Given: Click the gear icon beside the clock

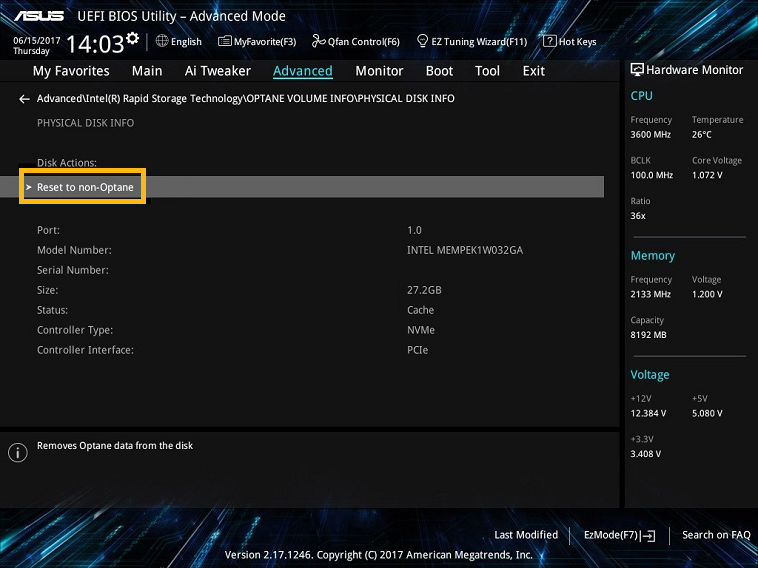Looking at the screenshot, I should tap(133, 37).
